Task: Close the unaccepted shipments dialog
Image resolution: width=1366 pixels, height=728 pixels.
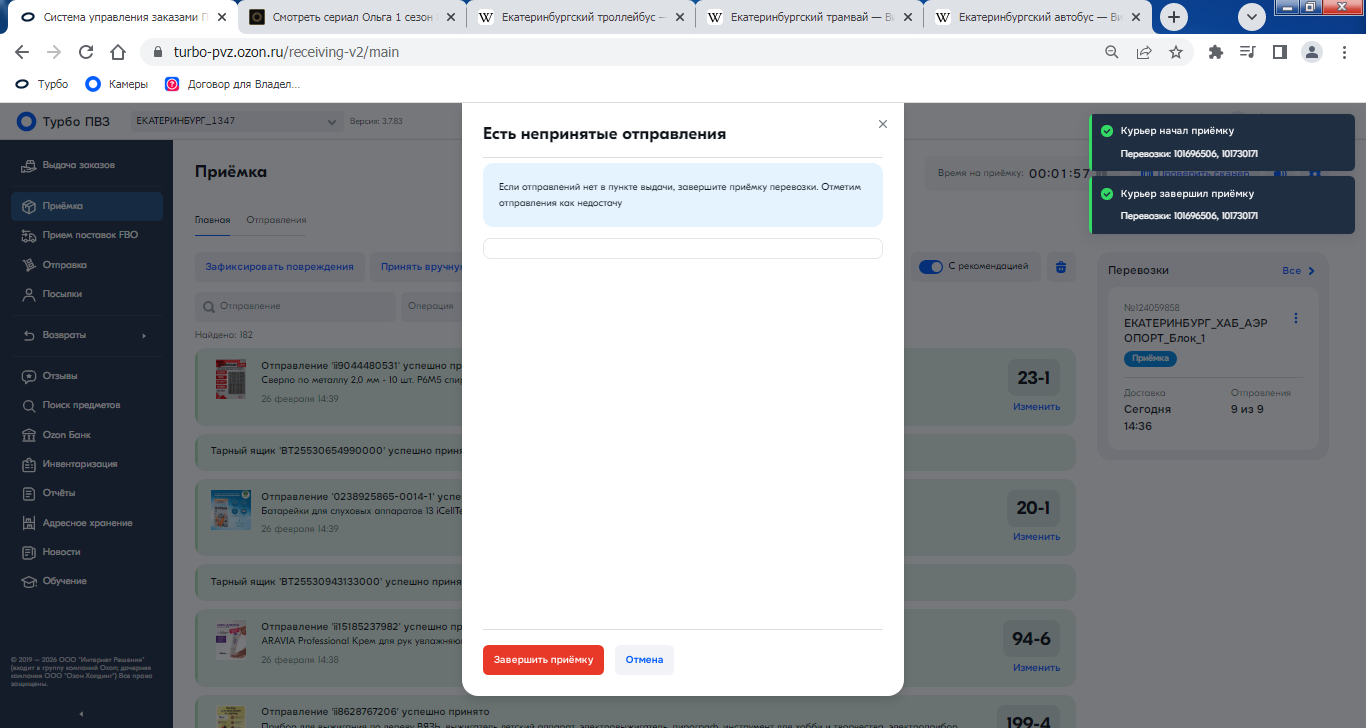Action: (882, 124)
